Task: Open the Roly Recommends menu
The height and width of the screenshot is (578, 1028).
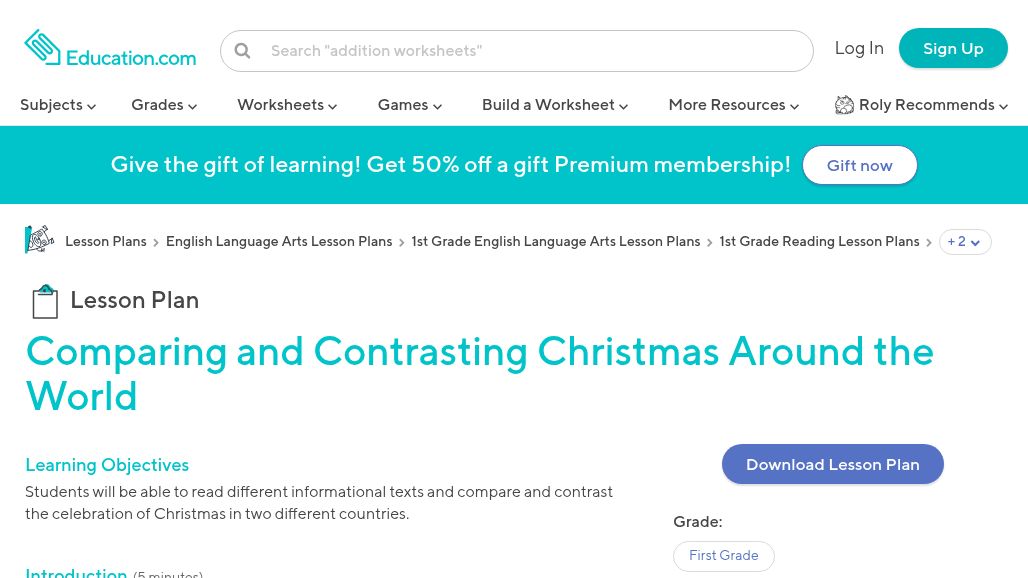Action: [x=932, y=105]
